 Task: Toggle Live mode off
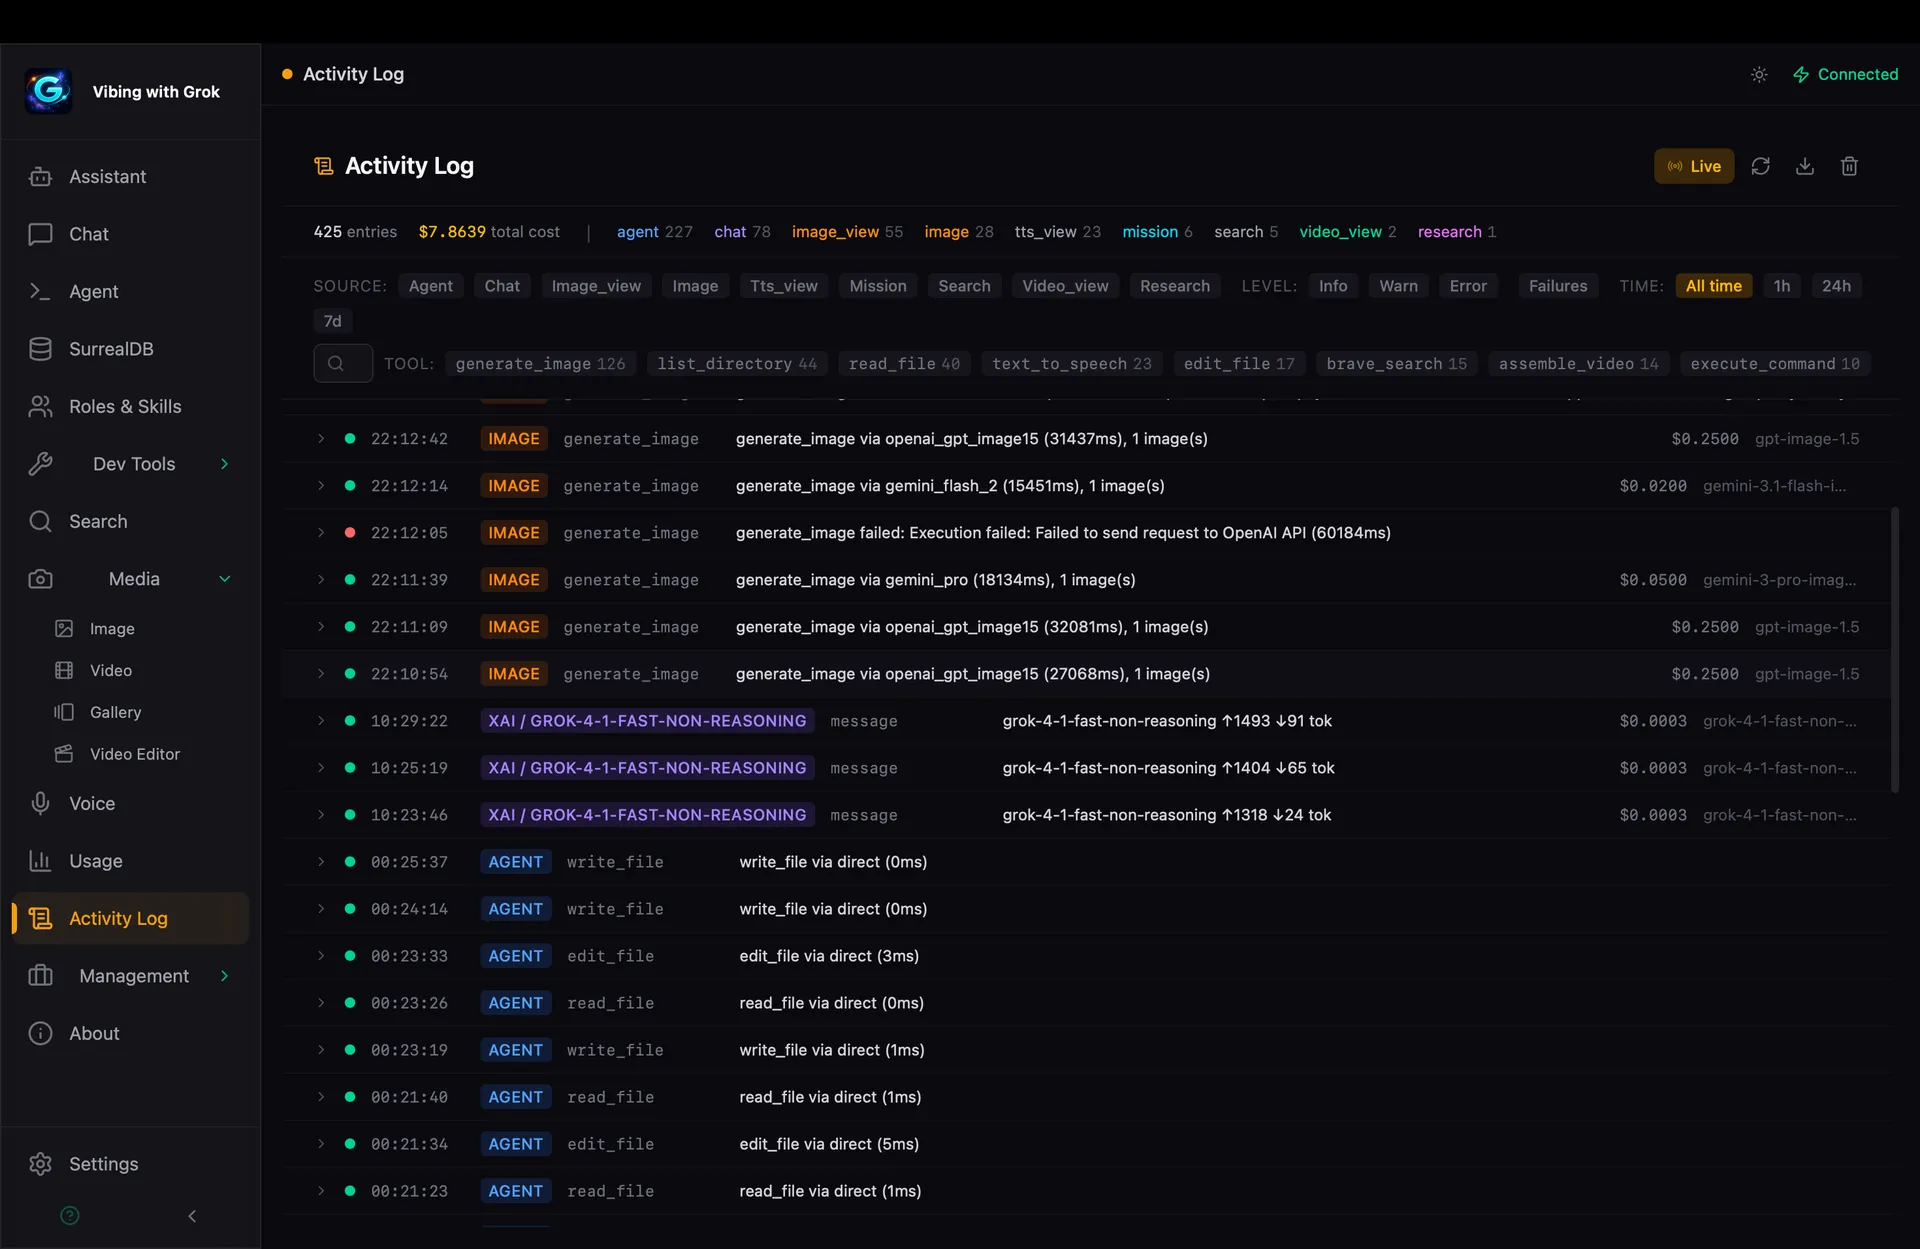click(1694, 166)
